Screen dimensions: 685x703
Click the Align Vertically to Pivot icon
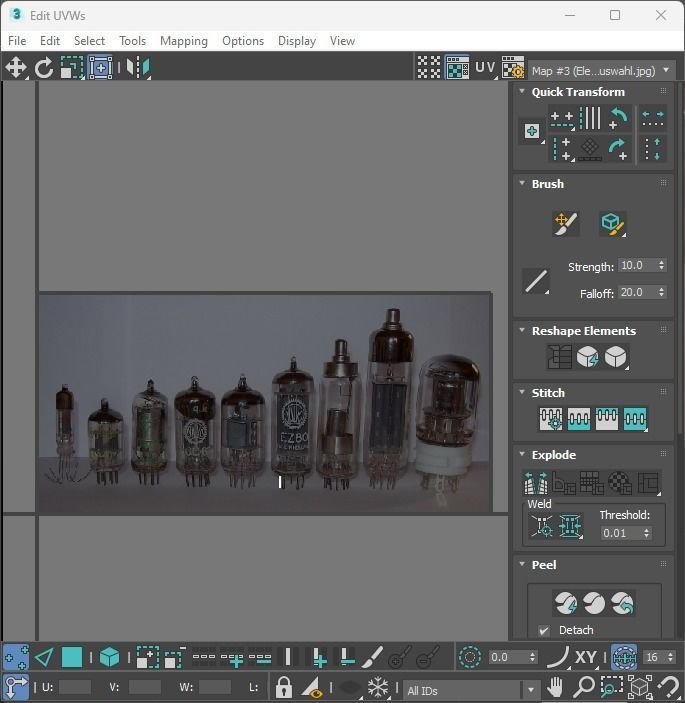click(562, 149)
